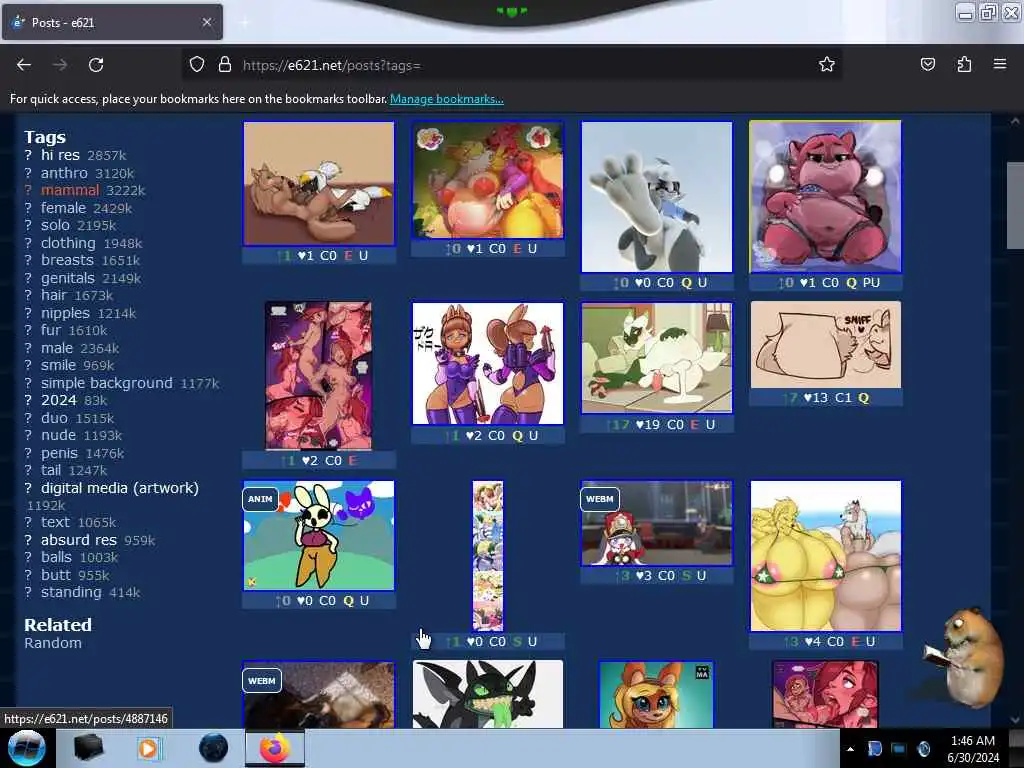Click the wiki '?' beside 'absurd res'
Viewport: 1024px width, 768px height.
point(28,540)
